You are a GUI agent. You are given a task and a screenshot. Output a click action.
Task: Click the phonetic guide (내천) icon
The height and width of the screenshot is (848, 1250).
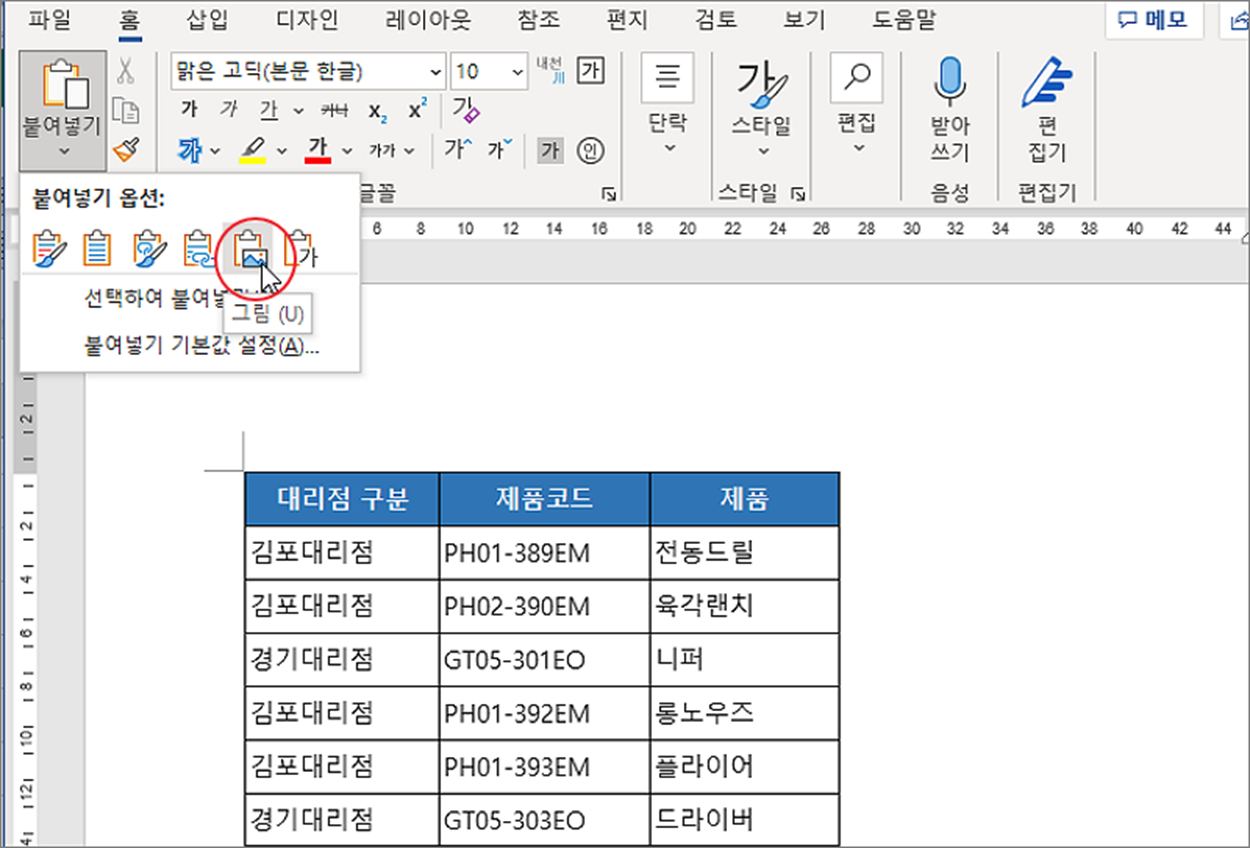pyautogui.click(x=550, y=71)
